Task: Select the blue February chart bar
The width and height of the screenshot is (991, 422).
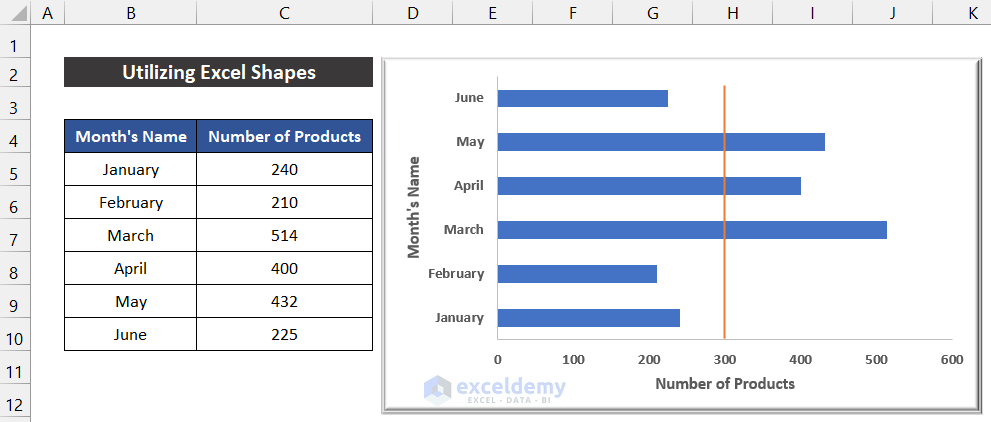Action: (x=577, y=274)
